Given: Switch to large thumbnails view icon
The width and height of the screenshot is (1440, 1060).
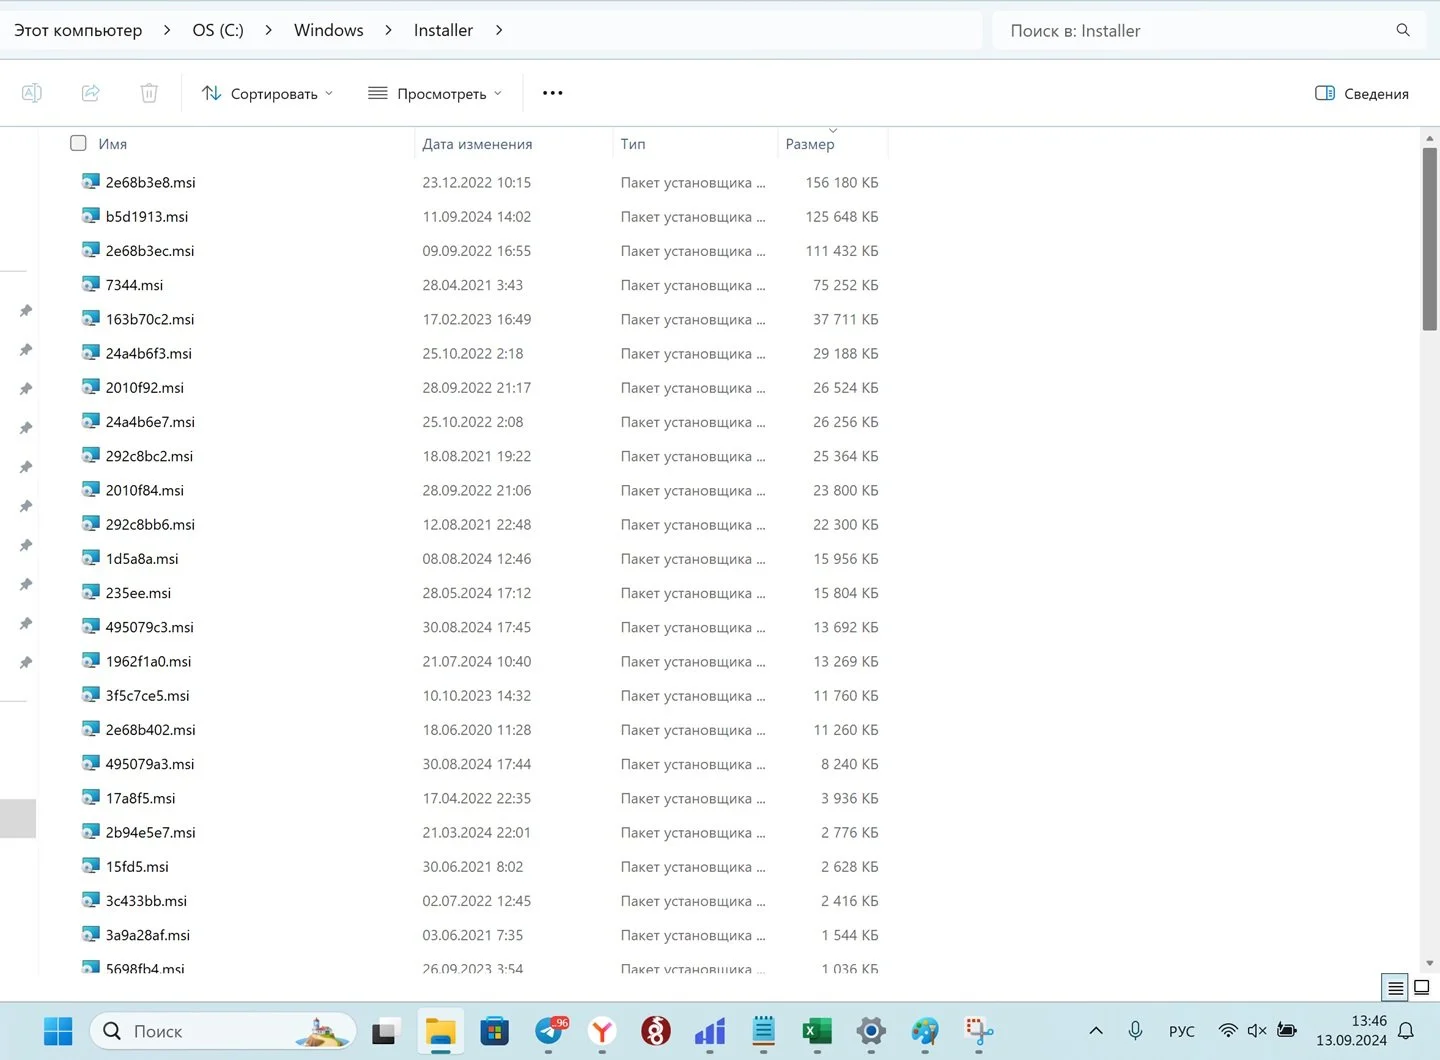Looking at the screenshot, I should click(1421, 987).
